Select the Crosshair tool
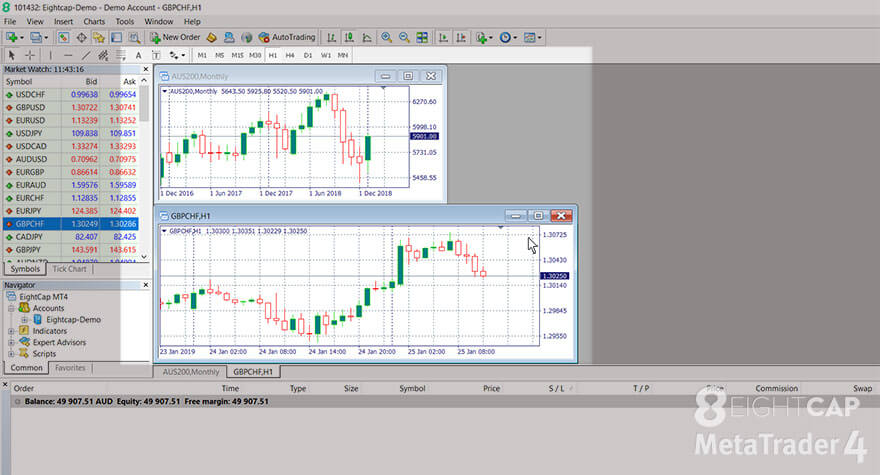This screenshot has width=880, height=475. (x=30, y=55)
